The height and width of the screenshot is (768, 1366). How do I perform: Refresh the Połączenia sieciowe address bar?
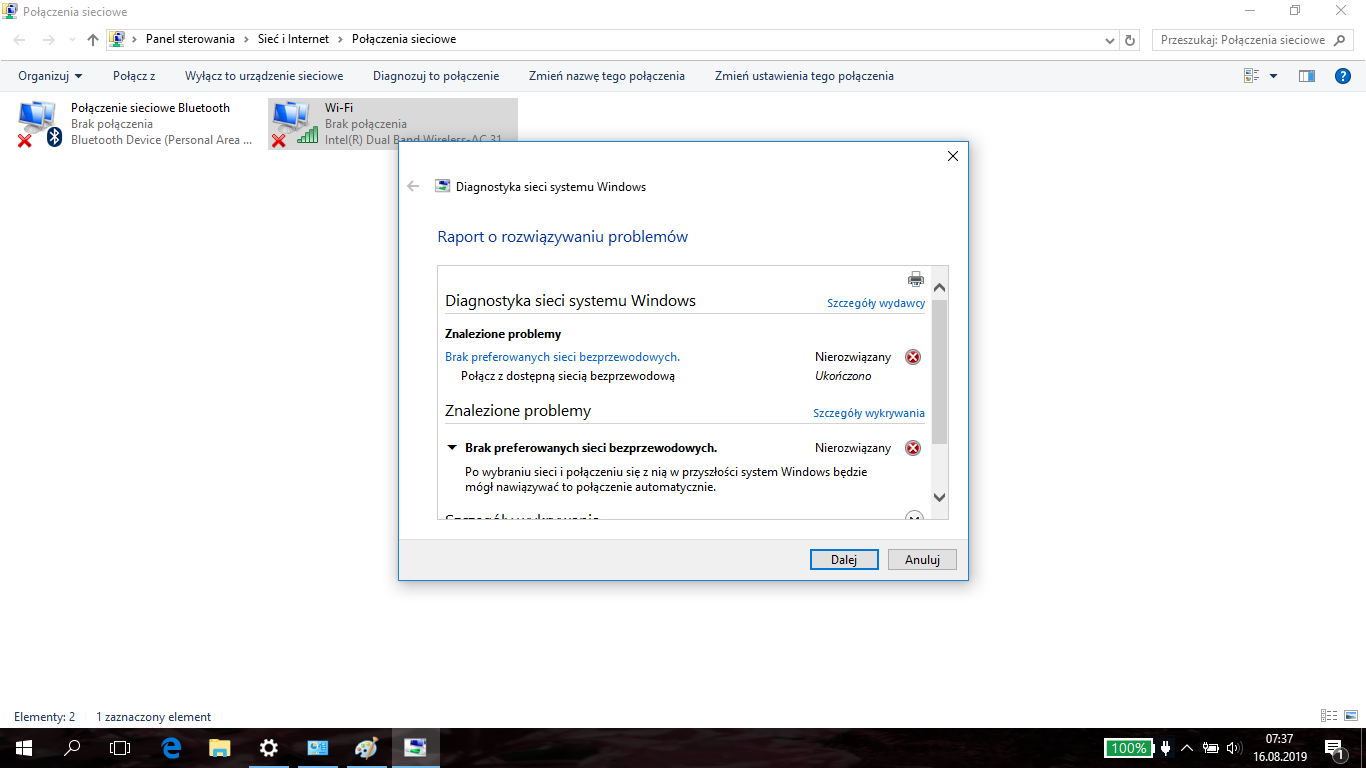1130,40
